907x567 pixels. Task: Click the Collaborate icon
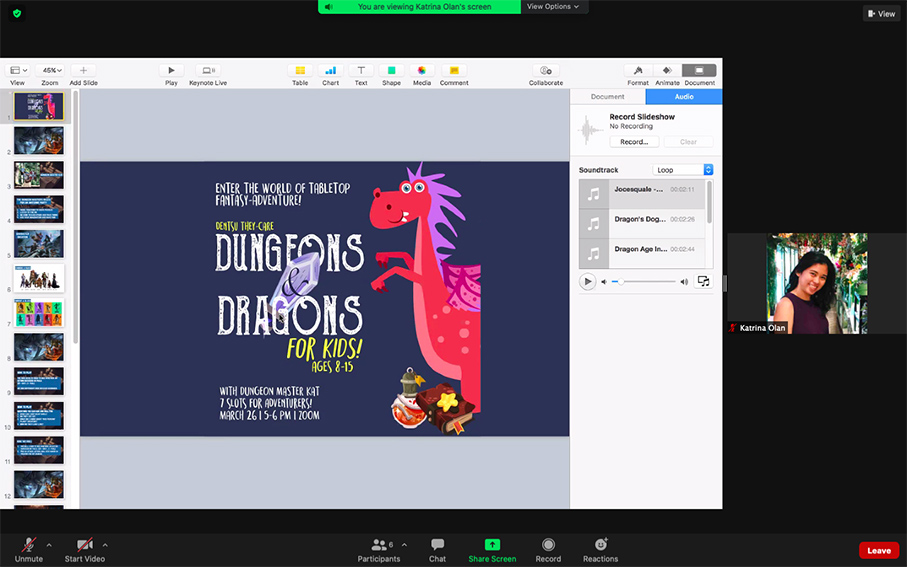pyautogui.click(x=545, y=71)
